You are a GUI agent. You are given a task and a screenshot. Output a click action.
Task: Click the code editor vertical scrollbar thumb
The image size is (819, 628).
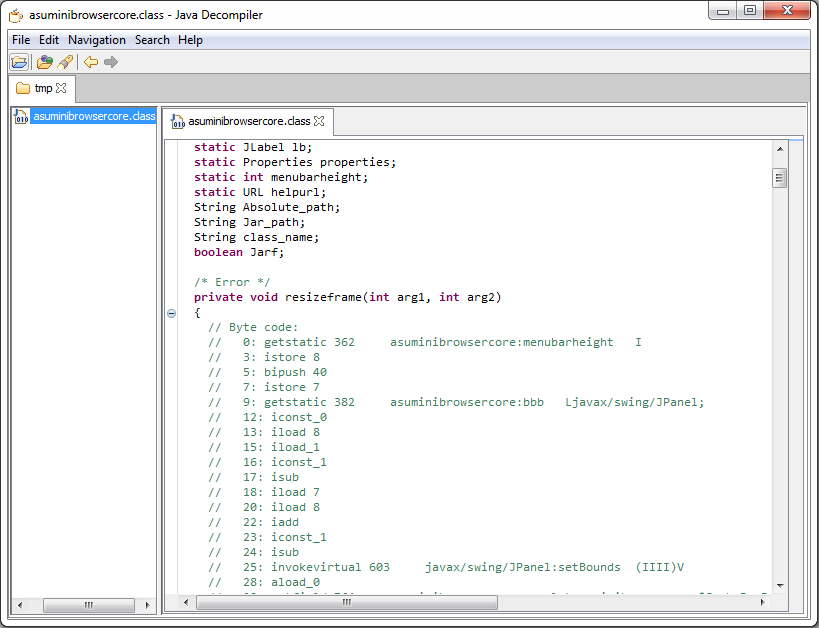click(779, 178)
